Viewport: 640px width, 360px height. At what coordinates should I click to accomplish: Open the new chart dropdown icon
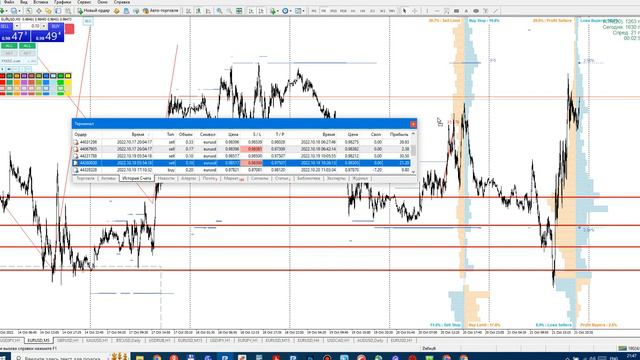point(3,11)
